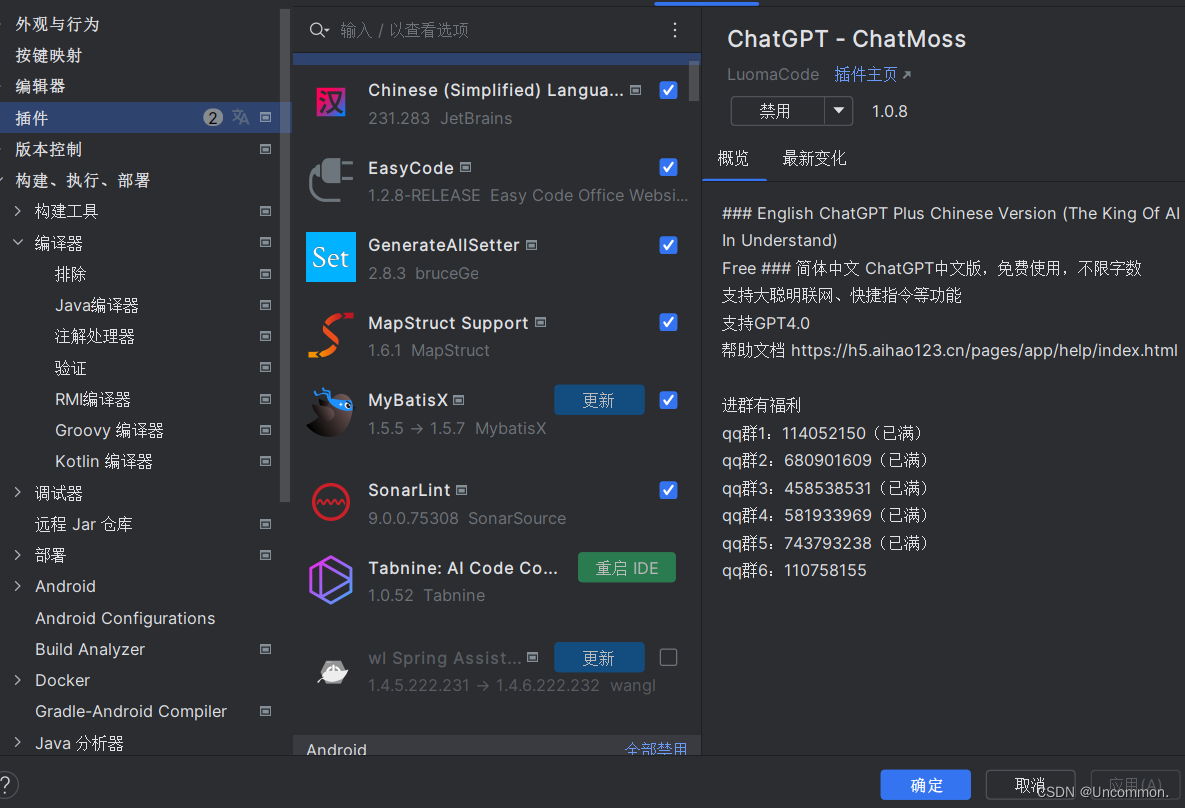Viewport: 1185px width, 808px height.
Task: Switch to the 概览 tab
Action: (733, 158)
